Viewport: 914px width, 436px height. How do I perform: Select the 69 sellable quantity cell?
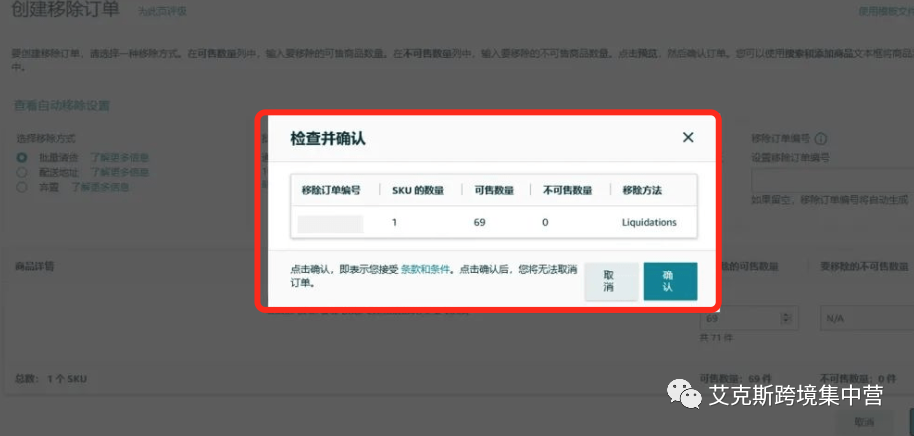480,222
